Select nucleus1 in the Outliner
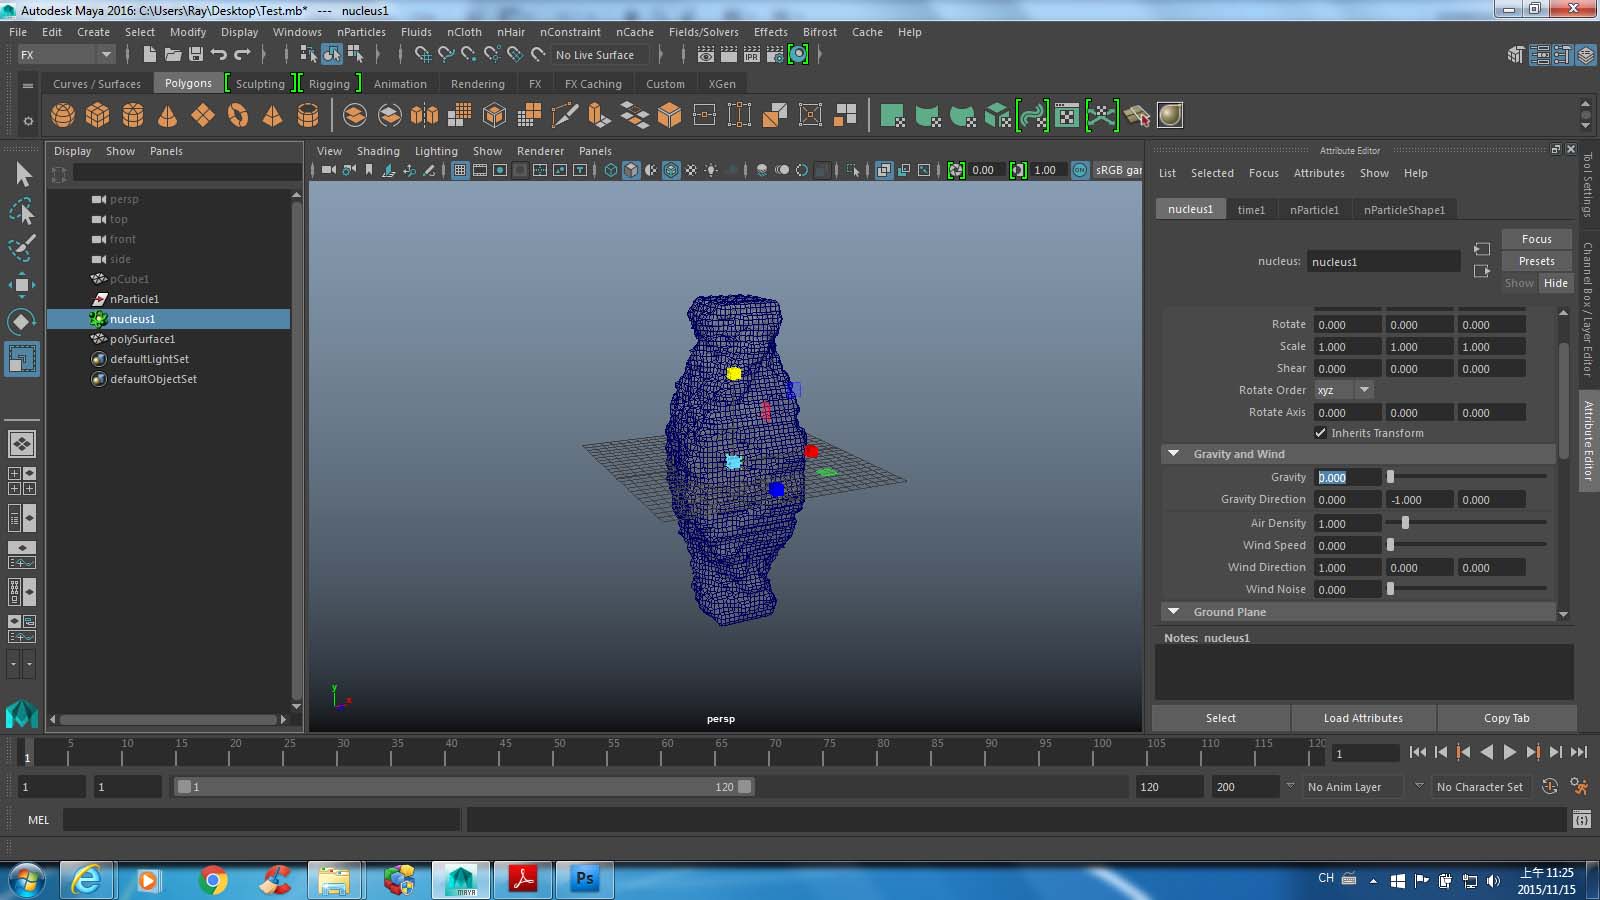The width and height of the screenshot is (1600, 900). point(131,318)
